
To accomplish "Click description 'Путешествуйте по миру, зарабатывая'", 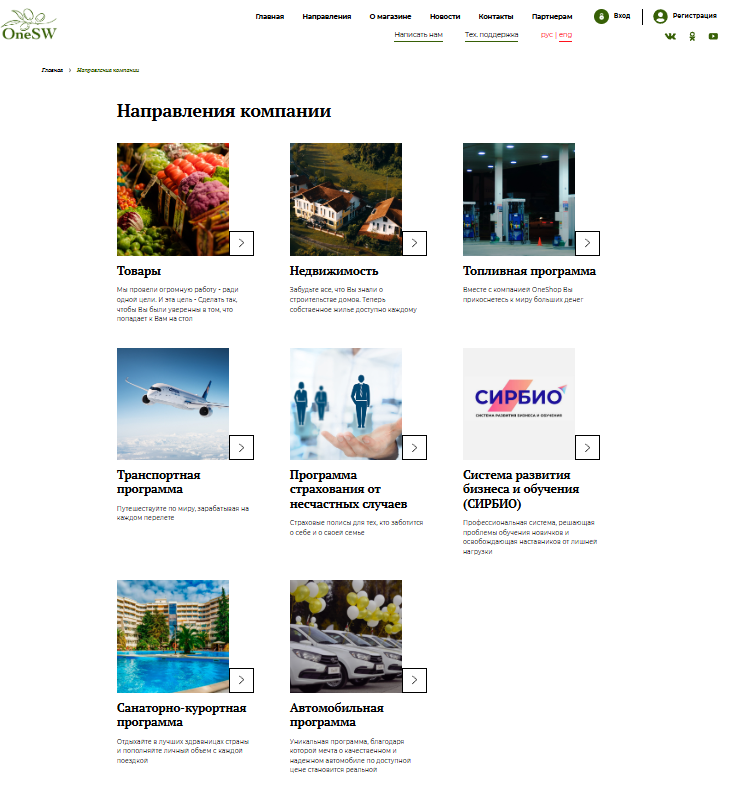I will (x=182, y=513).
